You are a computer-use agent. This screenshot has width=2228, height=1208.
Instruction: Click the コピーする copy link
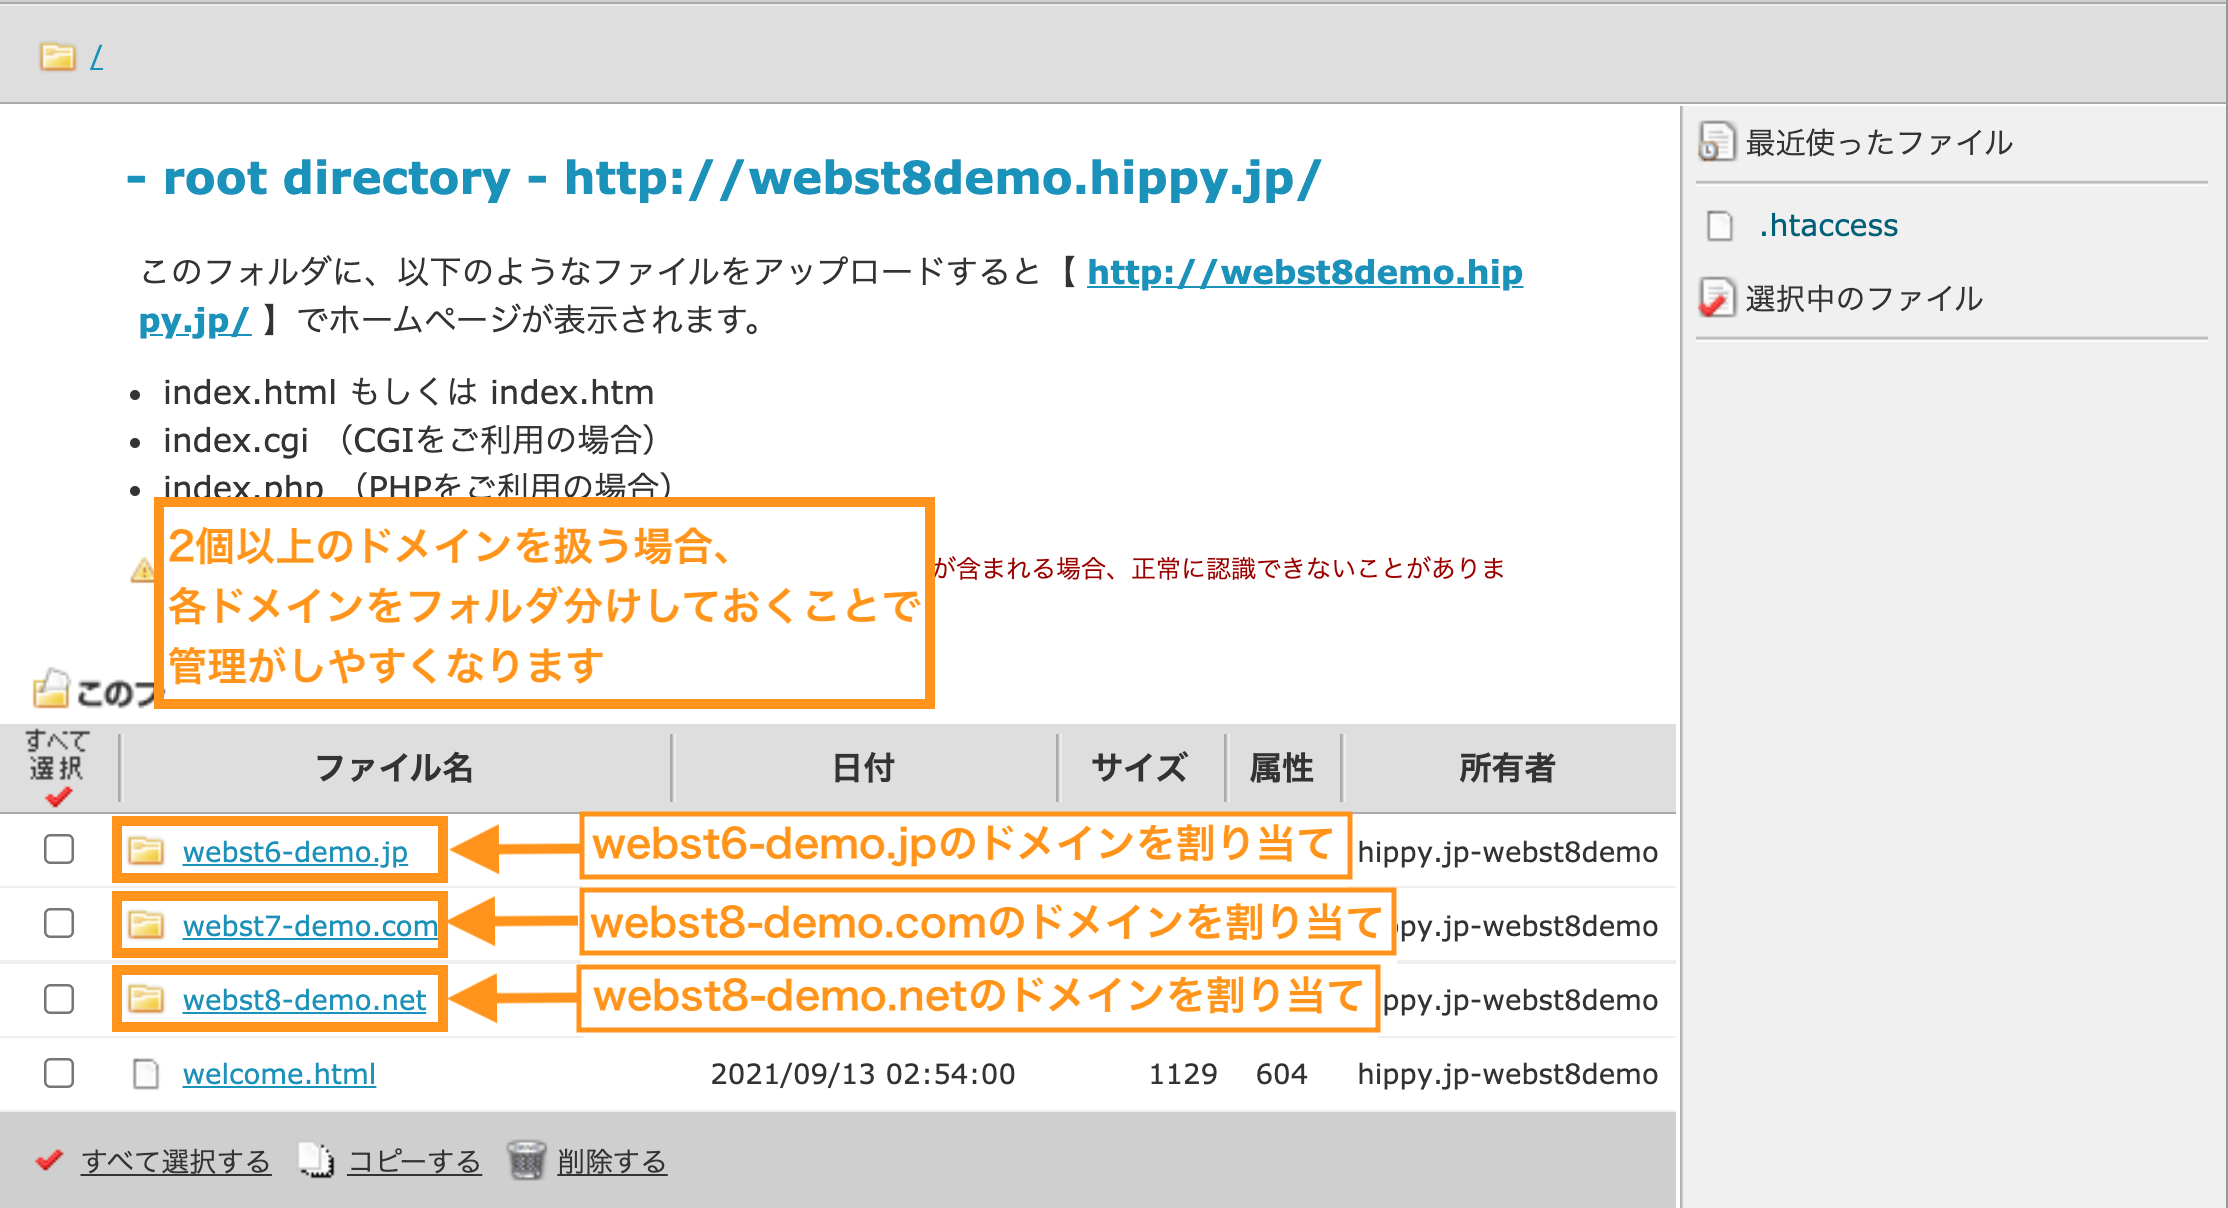[x=414, y=1162]
